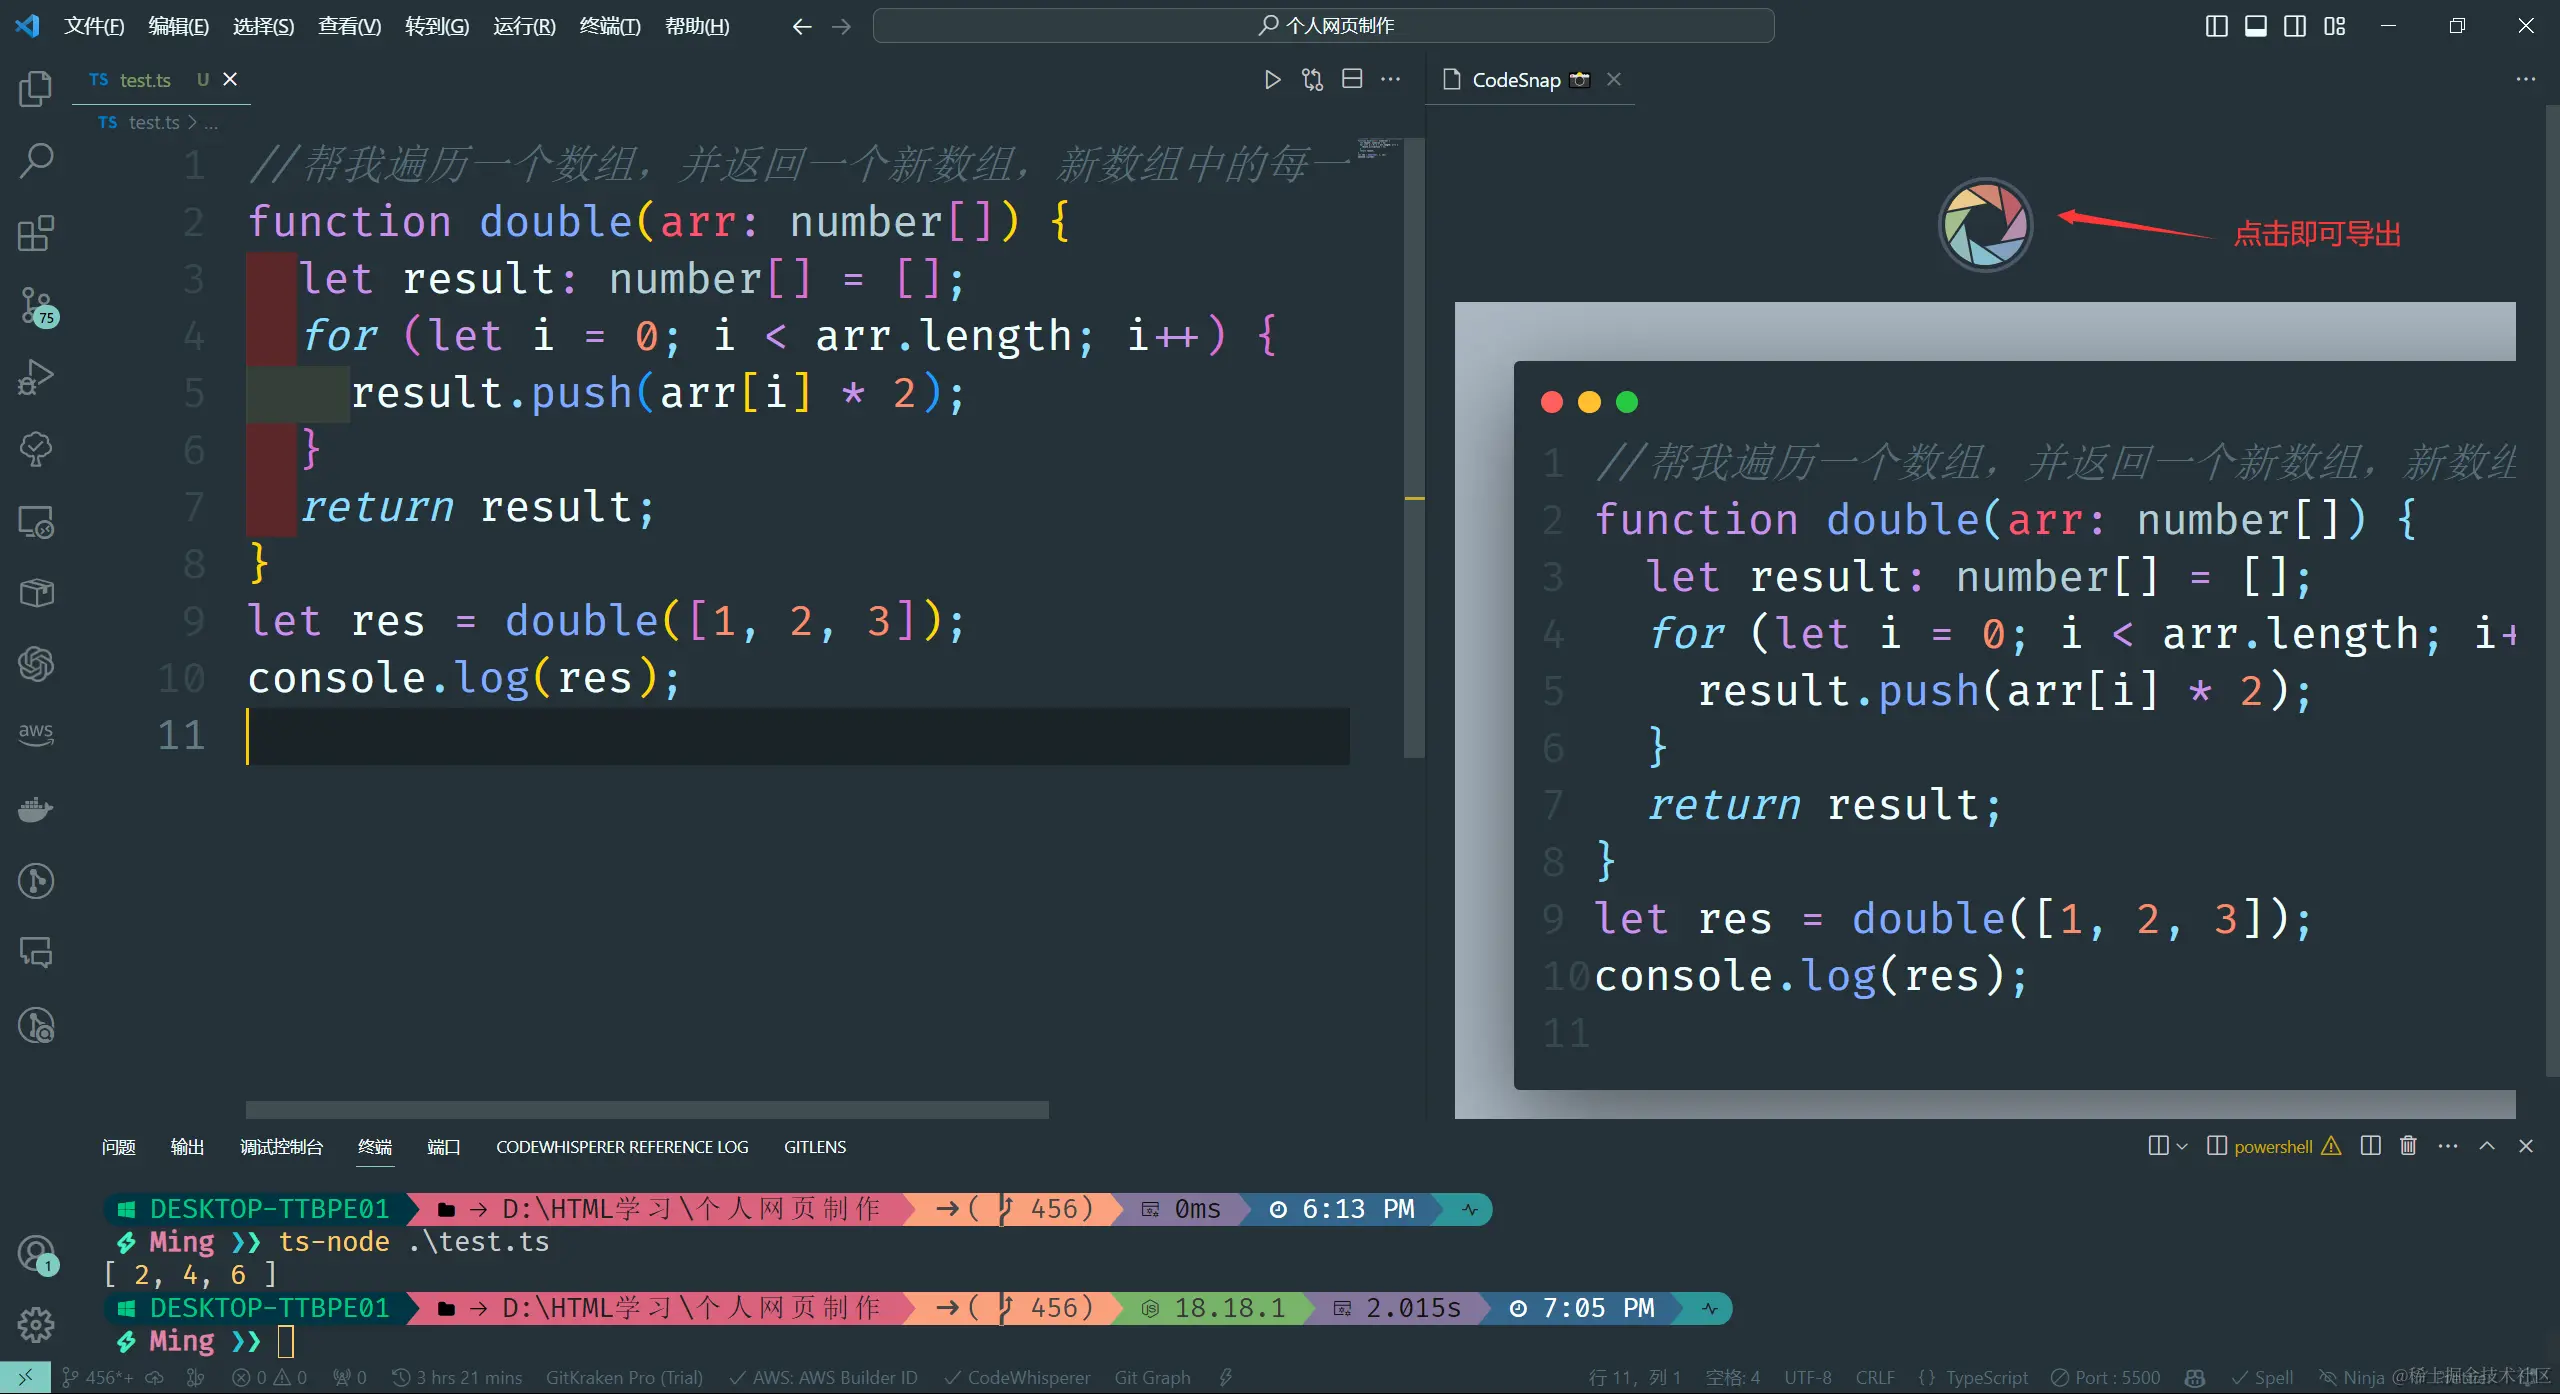Screen dimensions: 2560x1394
Task: Click the command center search box 个人网页制作
Action: [x=1324, y=26]
